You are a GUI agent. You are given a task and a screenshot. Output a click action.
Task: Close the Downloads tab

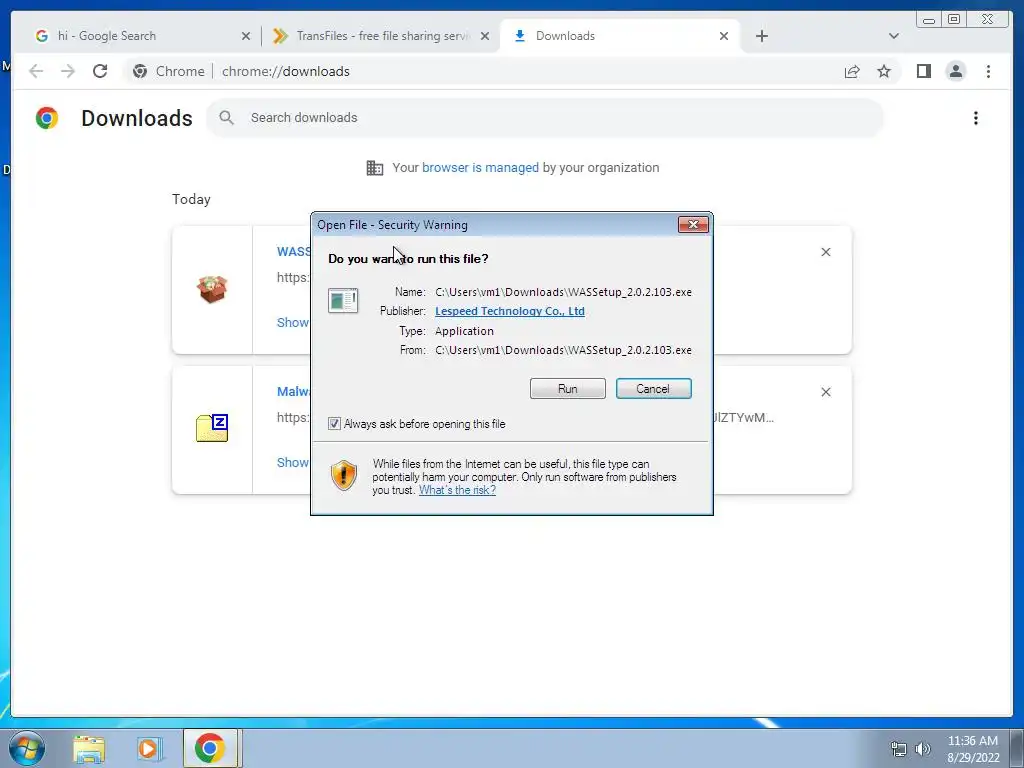click(x=724, y=37)
